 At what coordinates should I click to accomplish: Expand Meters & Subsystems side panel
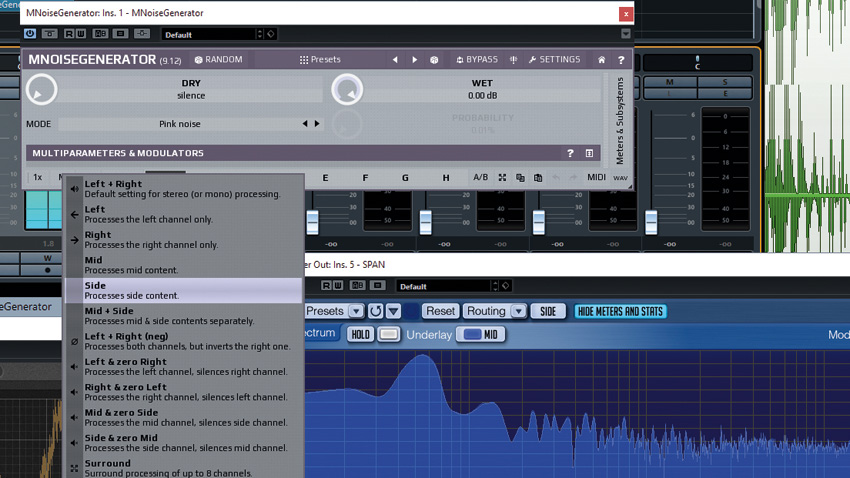[620, 121]
